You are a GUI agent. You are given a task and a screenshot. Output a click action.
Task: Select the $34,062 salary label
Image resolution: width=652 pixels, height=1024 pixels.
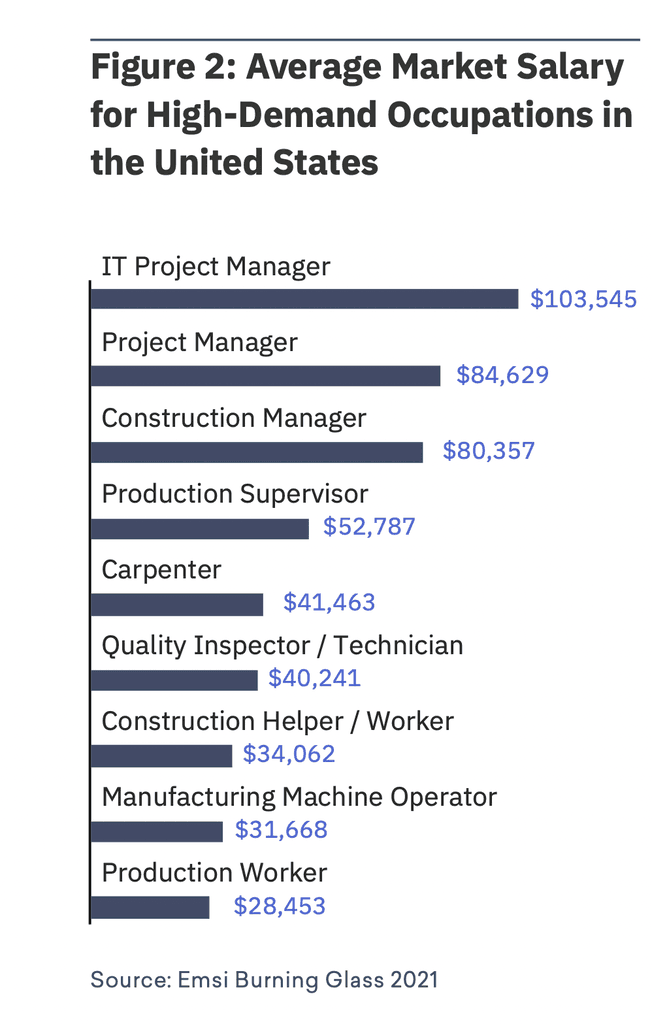pyautogui.click(x=289, y=755)
